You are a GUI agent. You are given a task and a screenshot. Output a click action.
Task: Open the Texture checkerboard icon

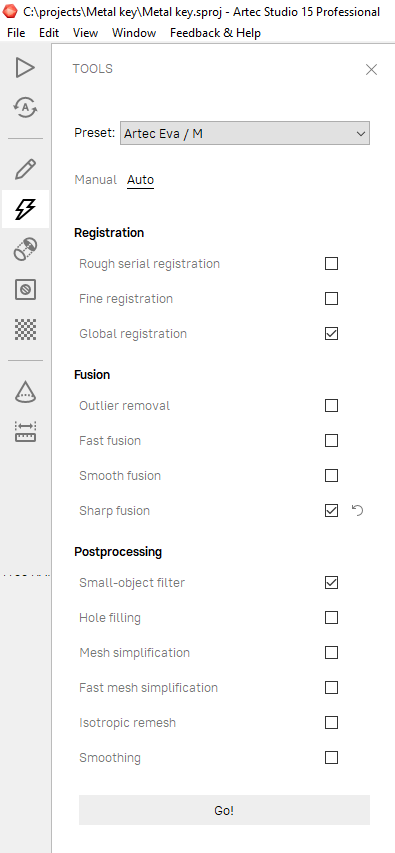pos(25,329)
